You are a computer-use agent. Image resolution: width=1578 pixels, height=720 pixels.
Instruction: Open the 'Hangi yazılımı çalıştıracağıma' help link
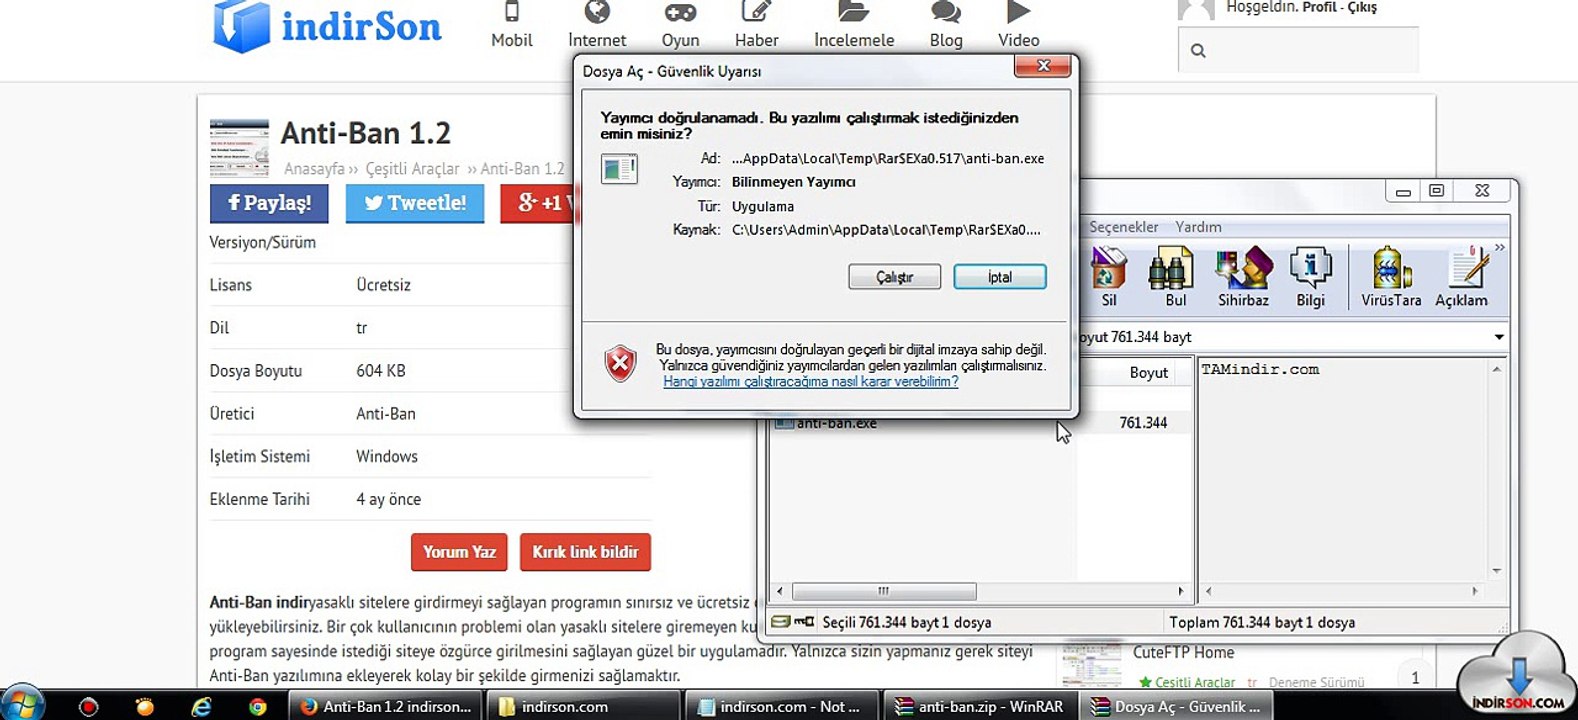pyautogui.click(x=810, y=381)
